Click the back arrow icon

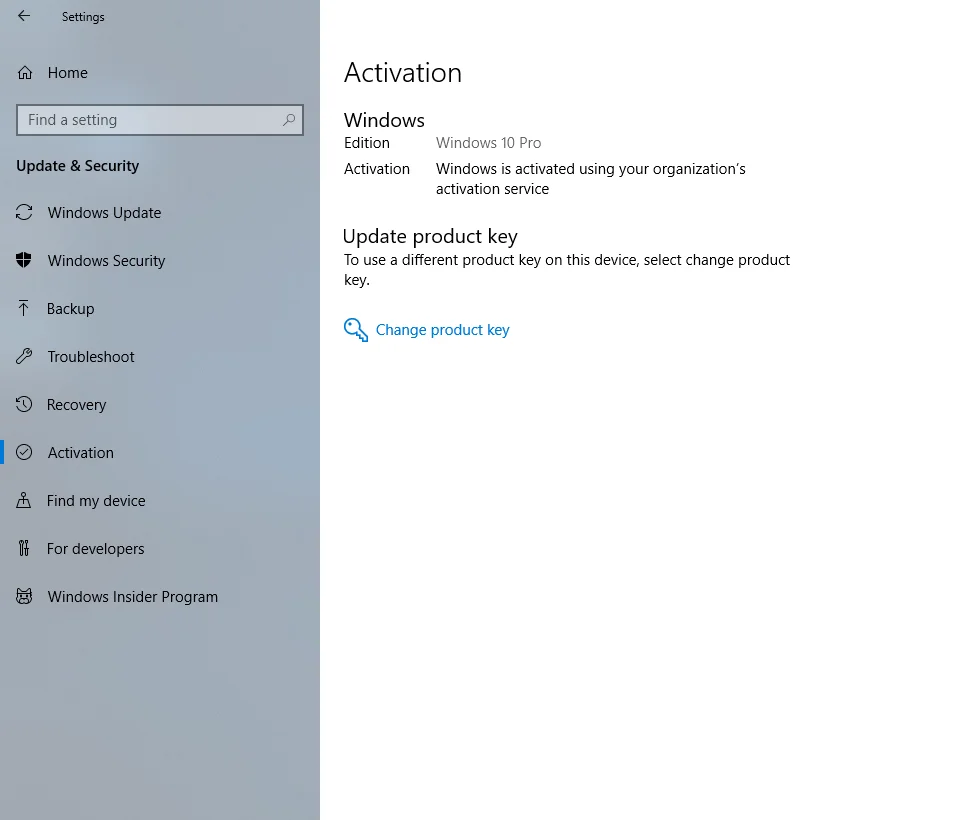24,16
